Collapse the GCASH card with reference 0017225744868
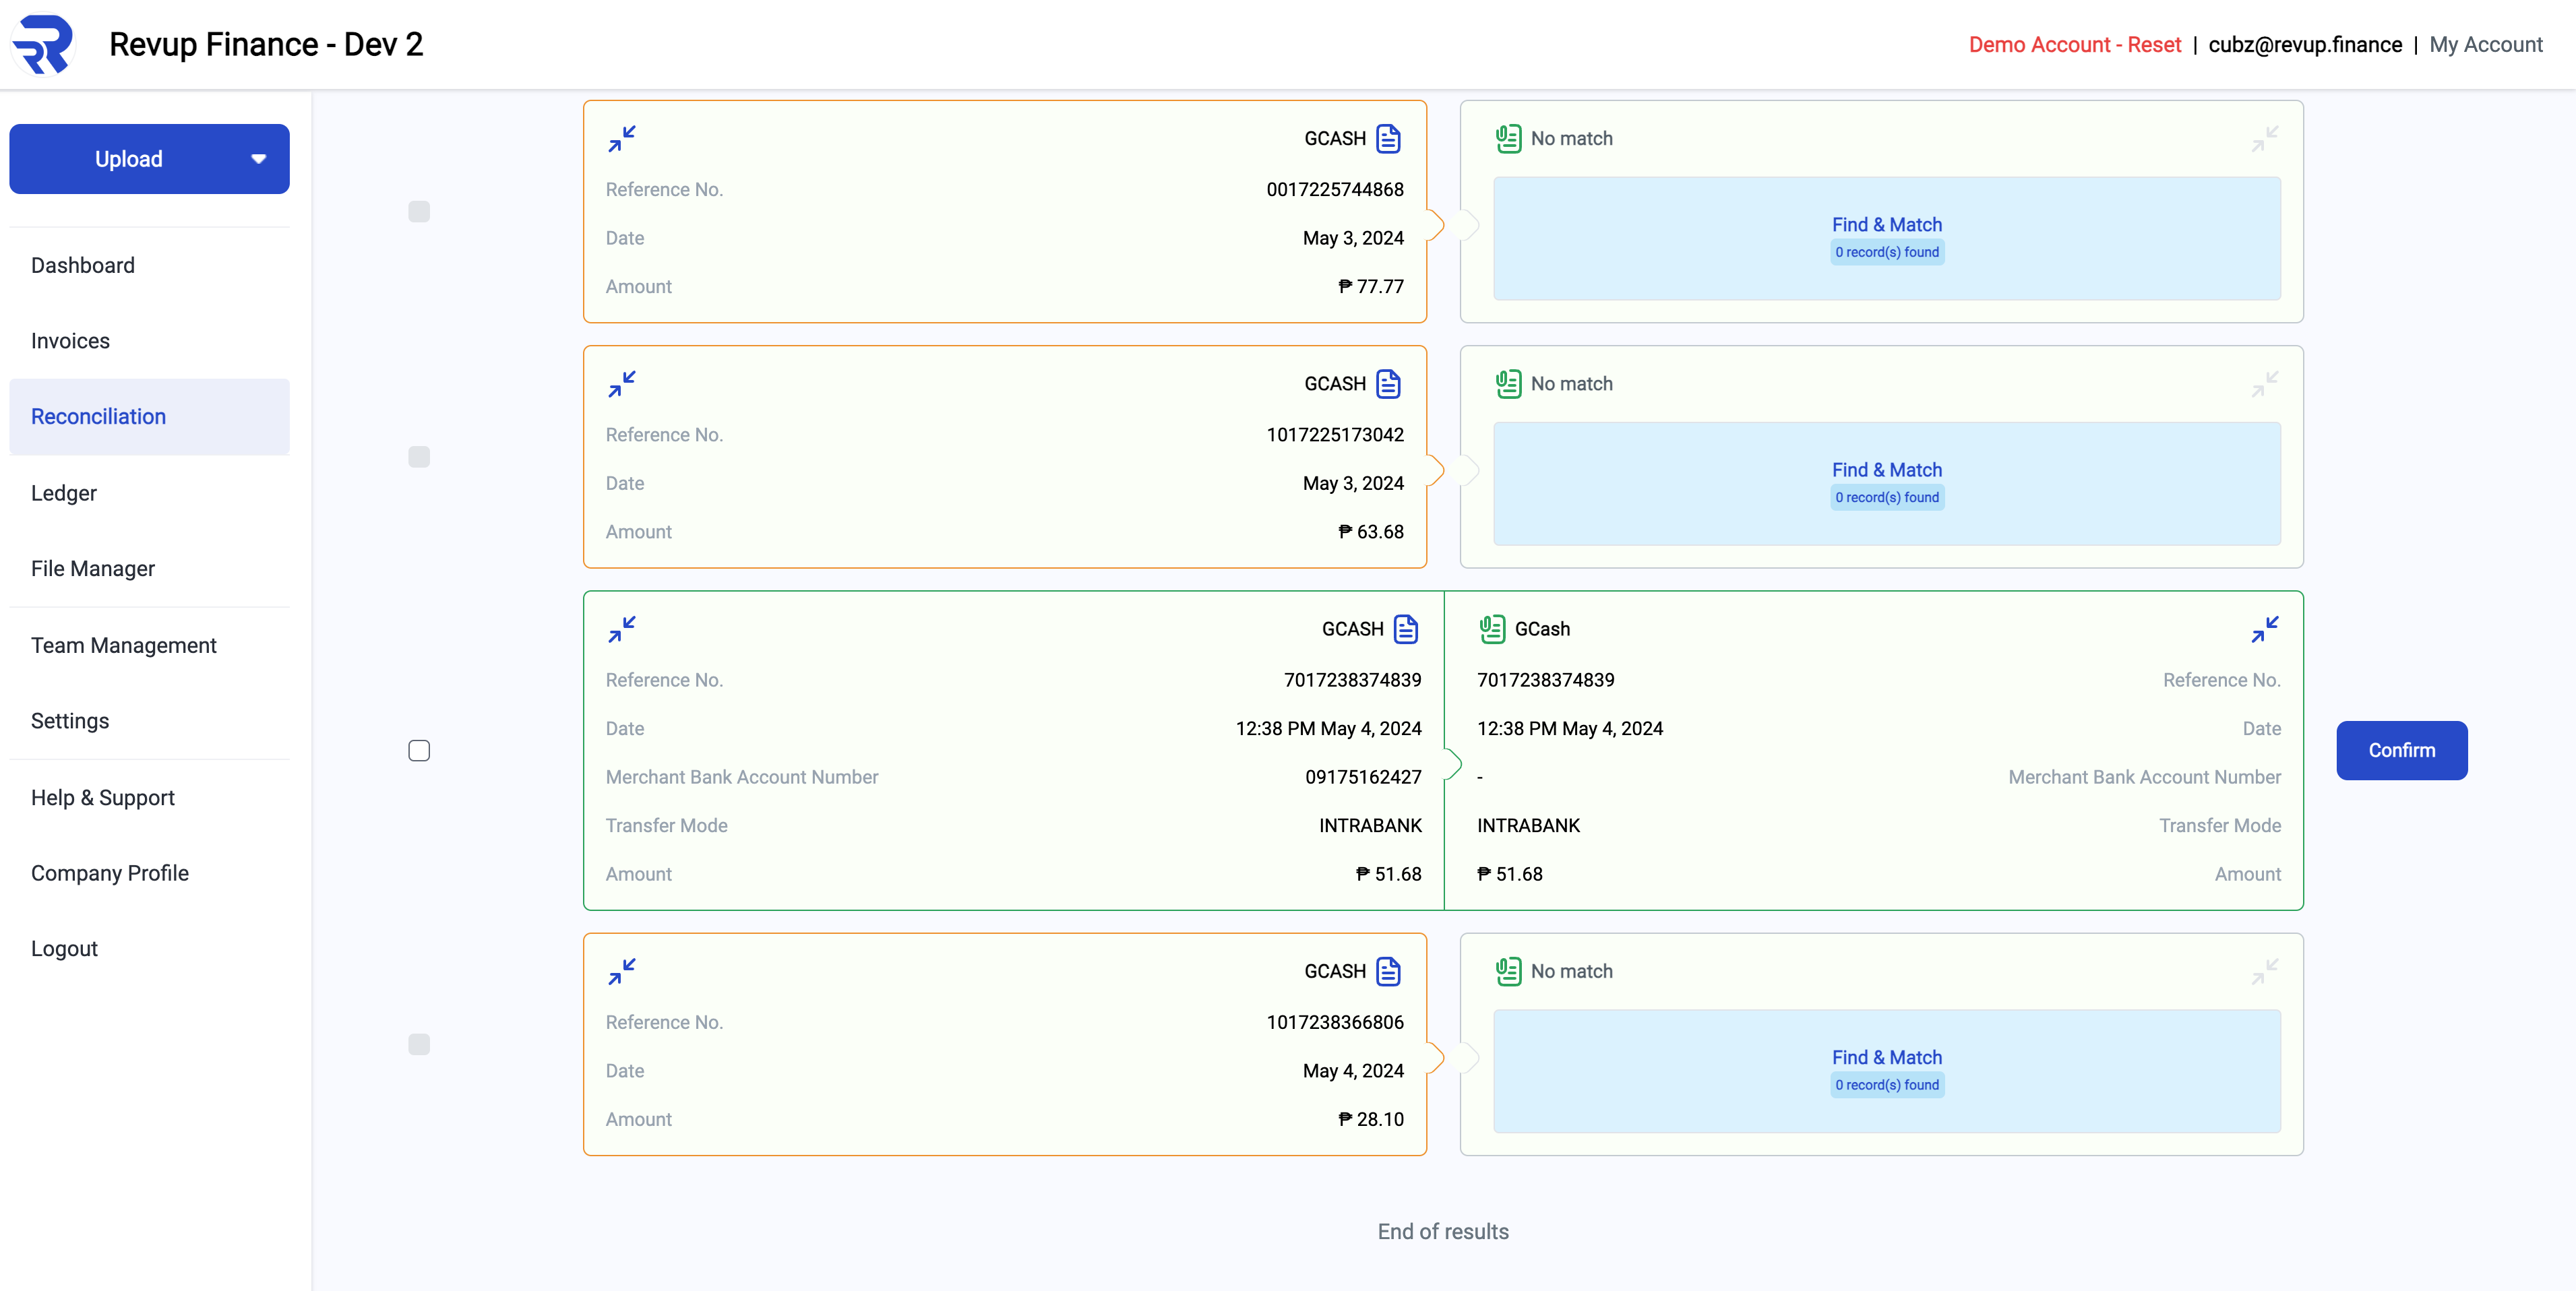This screenshot has width=2576, height=1291. coord(622,138)
